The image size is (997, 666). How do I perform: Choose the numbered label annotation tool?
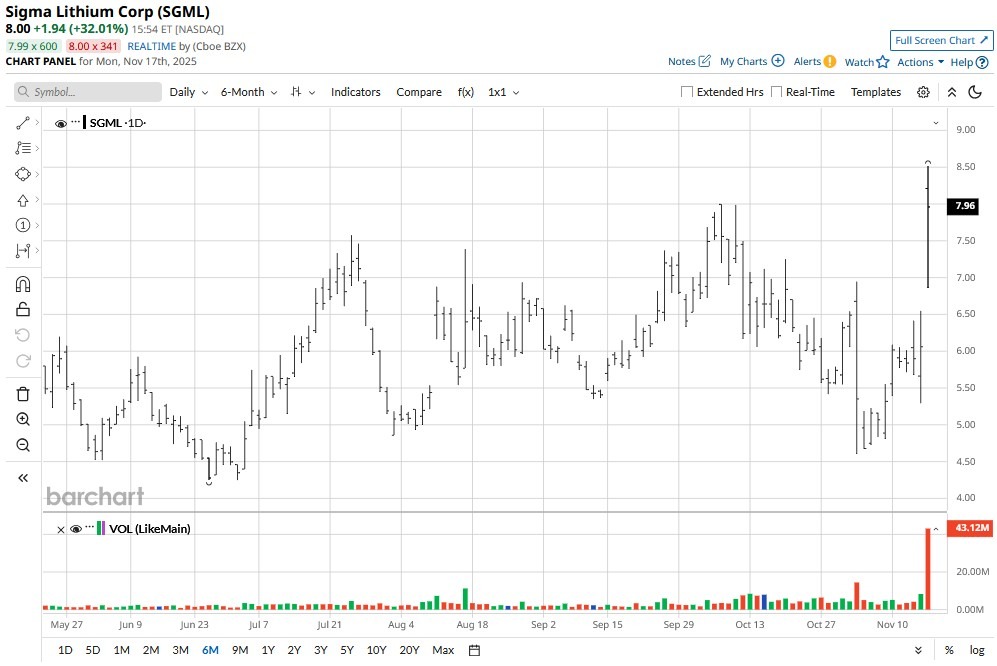click(x=23, y=225)
